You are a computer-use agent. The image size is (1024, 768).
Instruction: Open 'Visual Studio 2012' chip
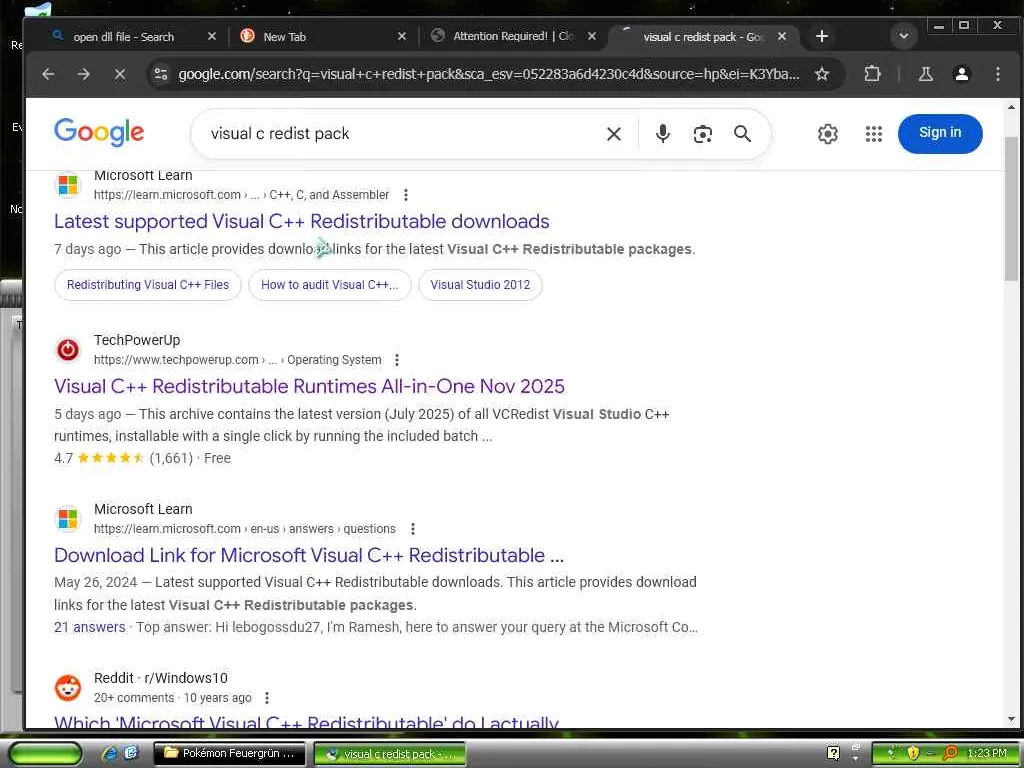coord(480,285)
